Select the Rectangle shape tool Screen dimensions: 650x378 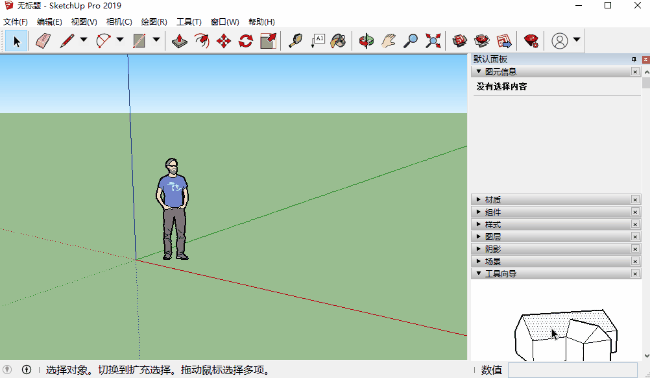point(139,41)
